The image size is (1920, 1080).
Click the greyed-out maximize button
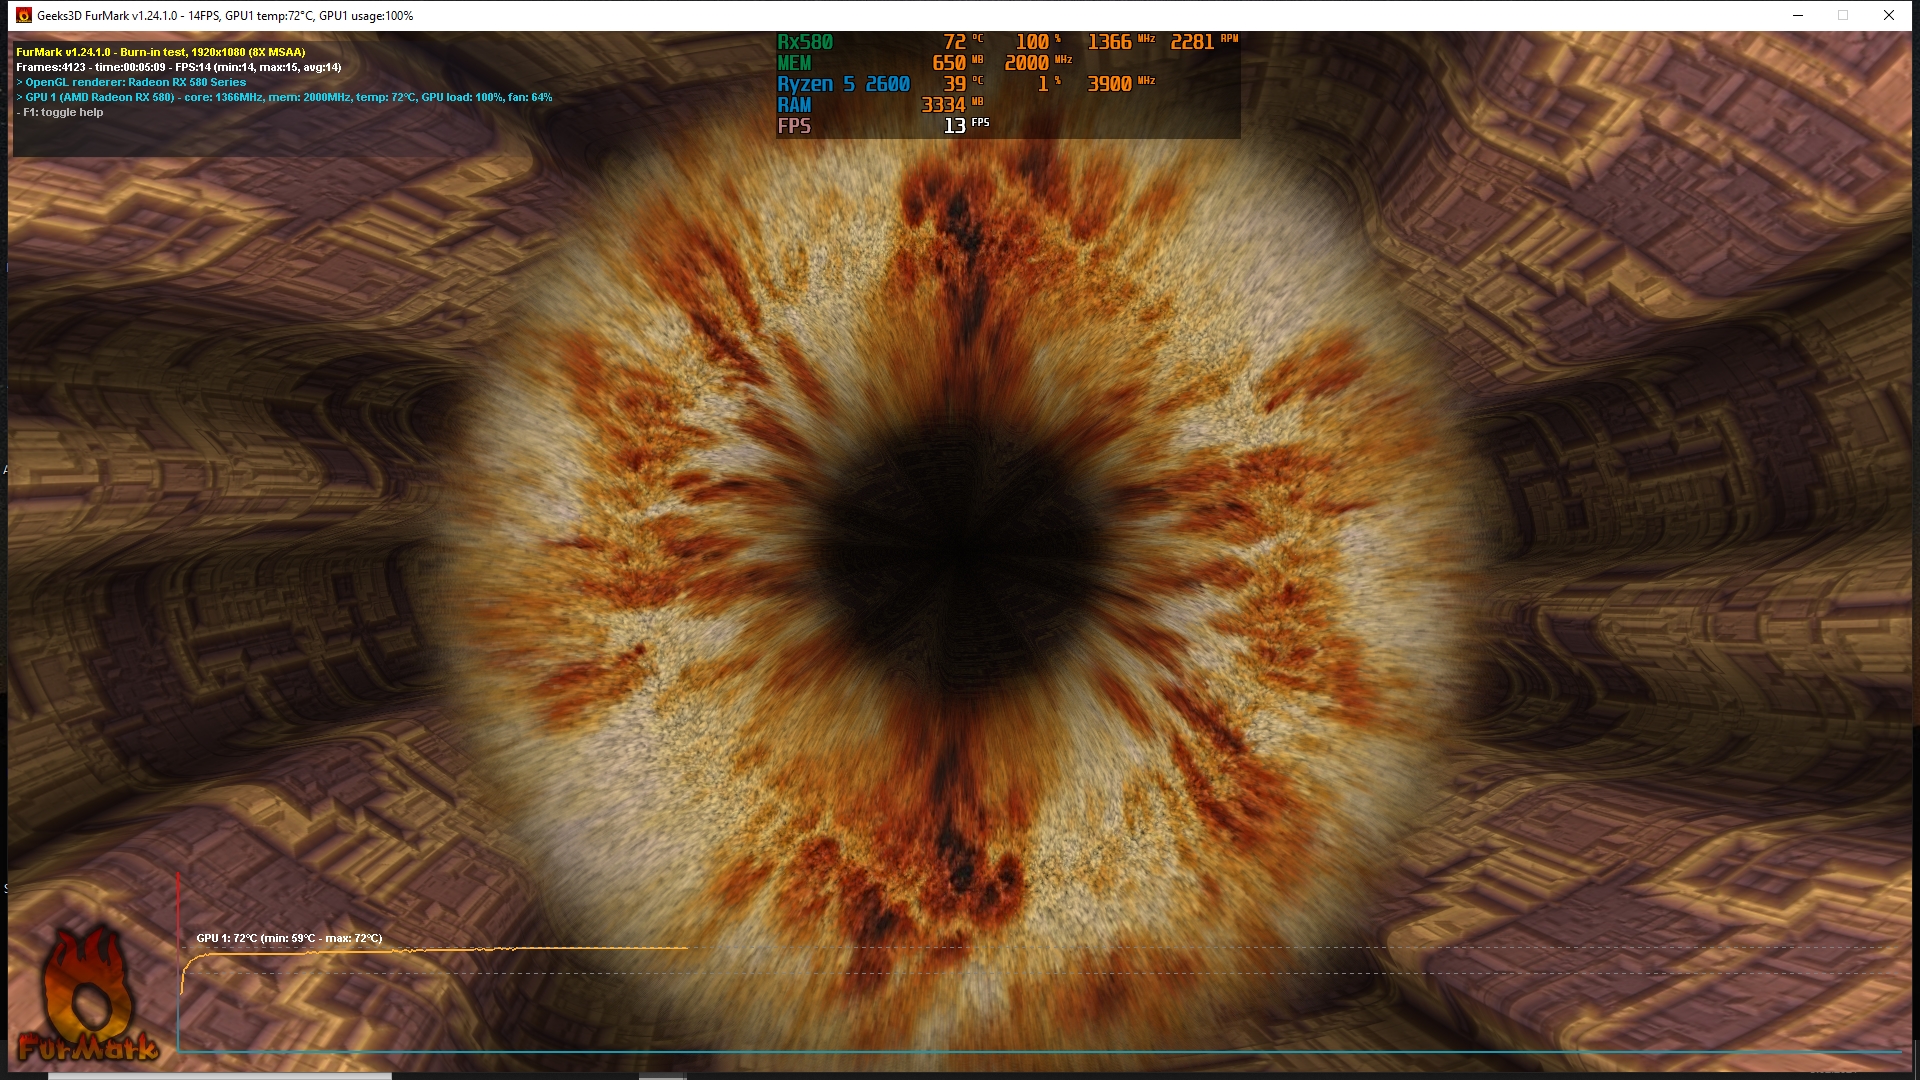click(x=1842, y=15)
